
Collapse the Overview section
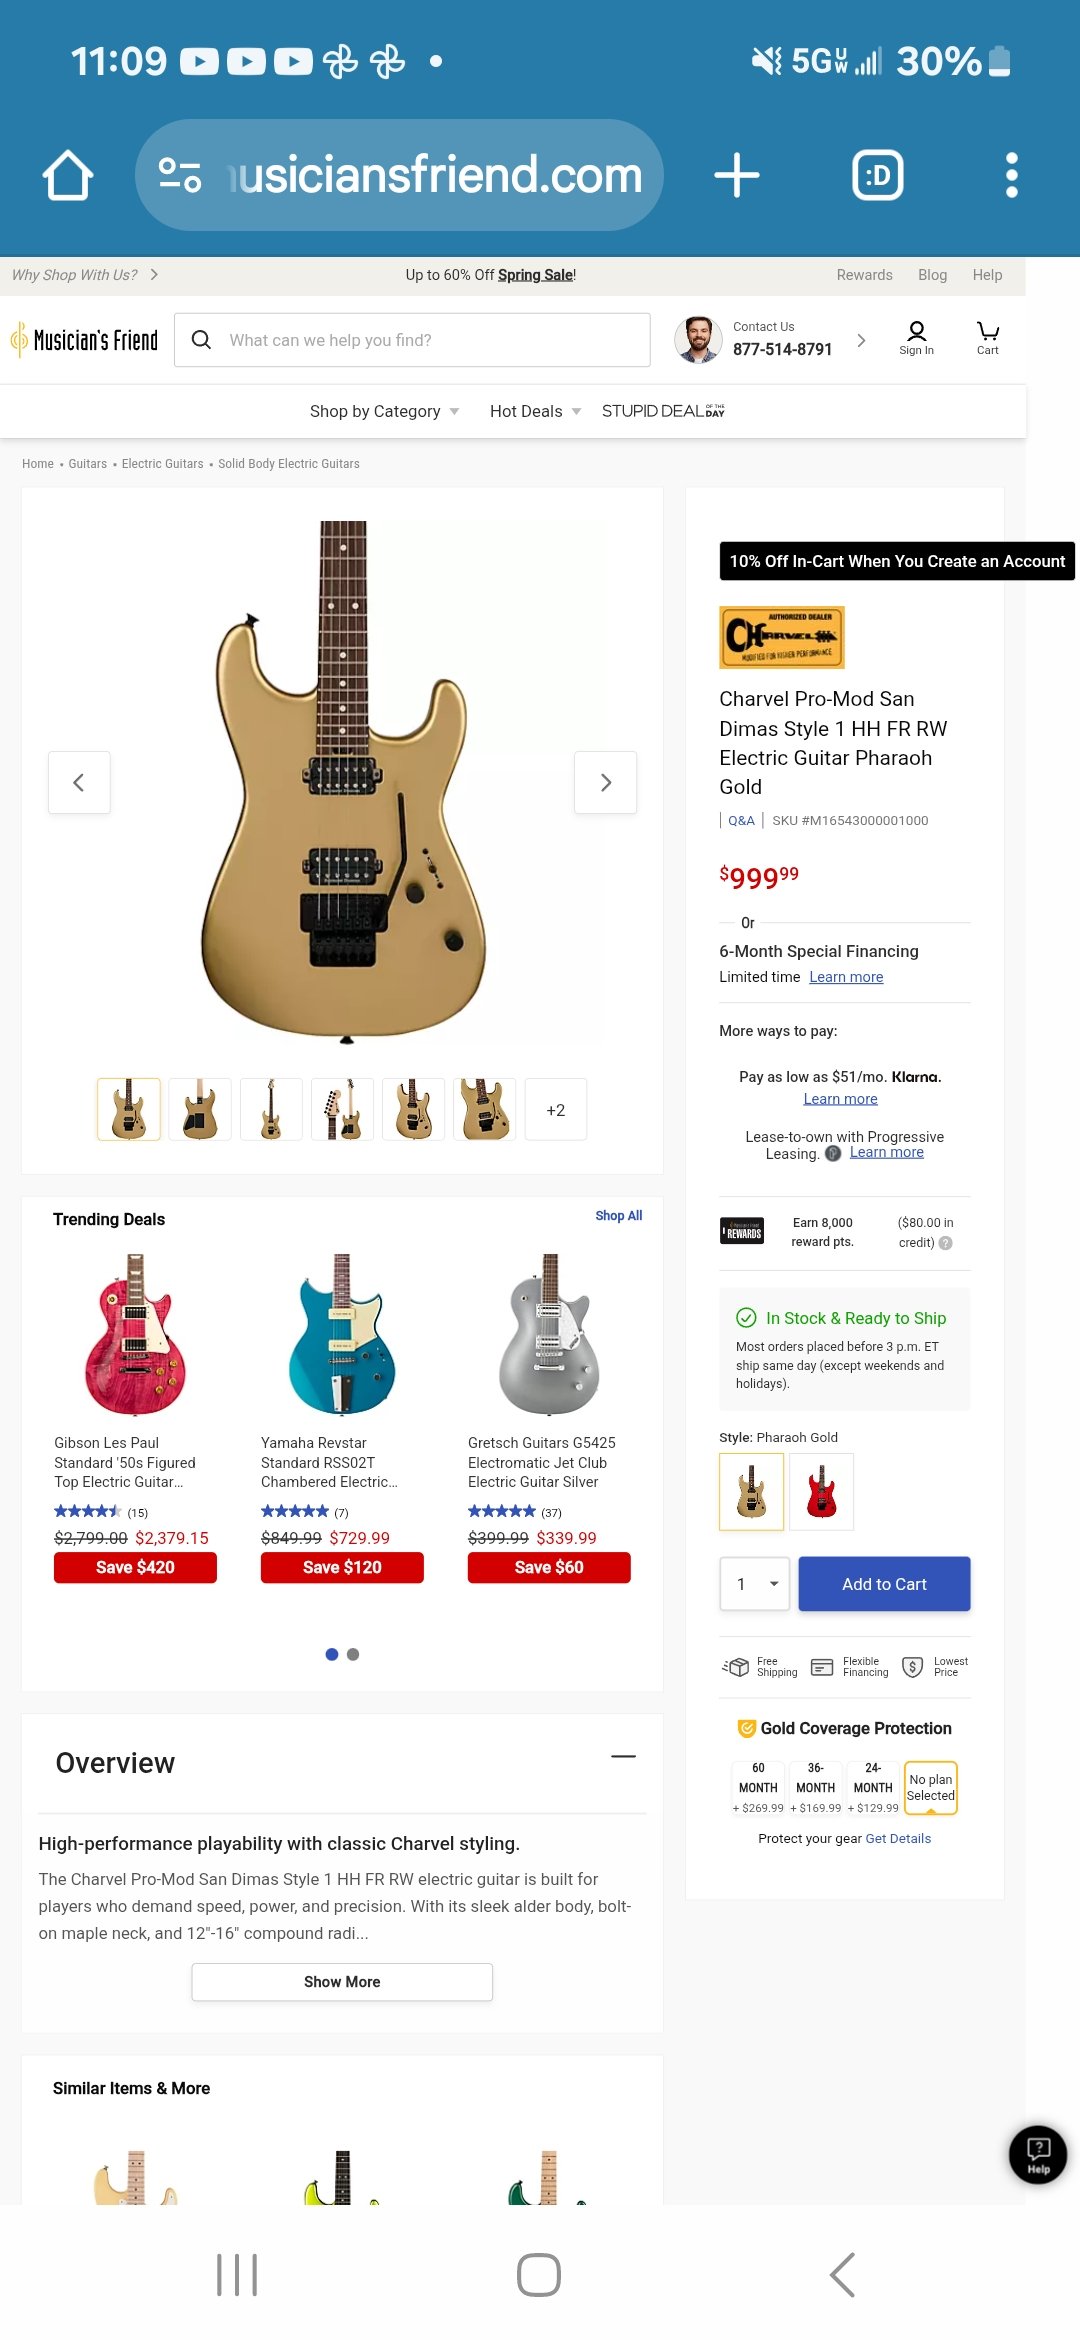coord(623,1756)
